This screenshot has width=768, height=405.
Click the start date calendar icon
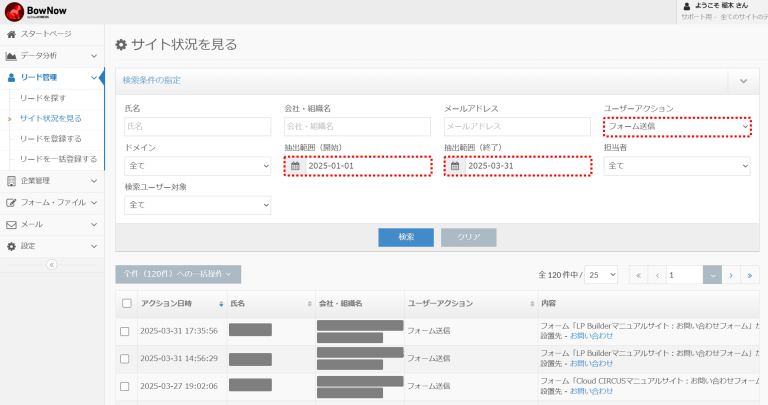pyautogui.click(x=295, y=166)
